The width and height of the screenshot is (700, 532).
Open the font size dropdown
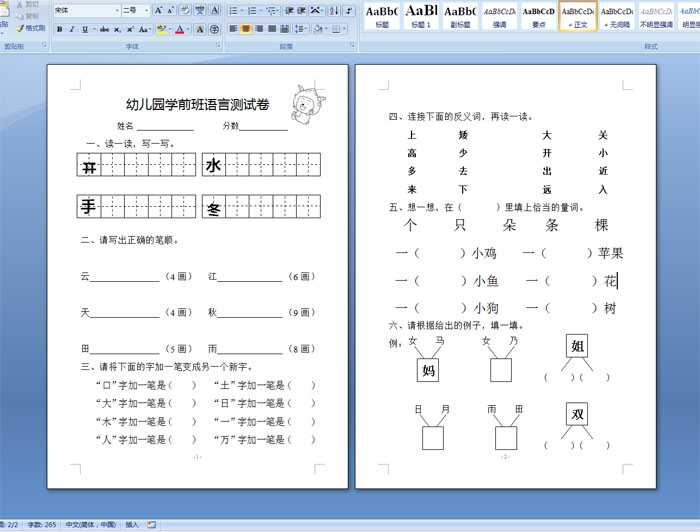pos(146,10)
